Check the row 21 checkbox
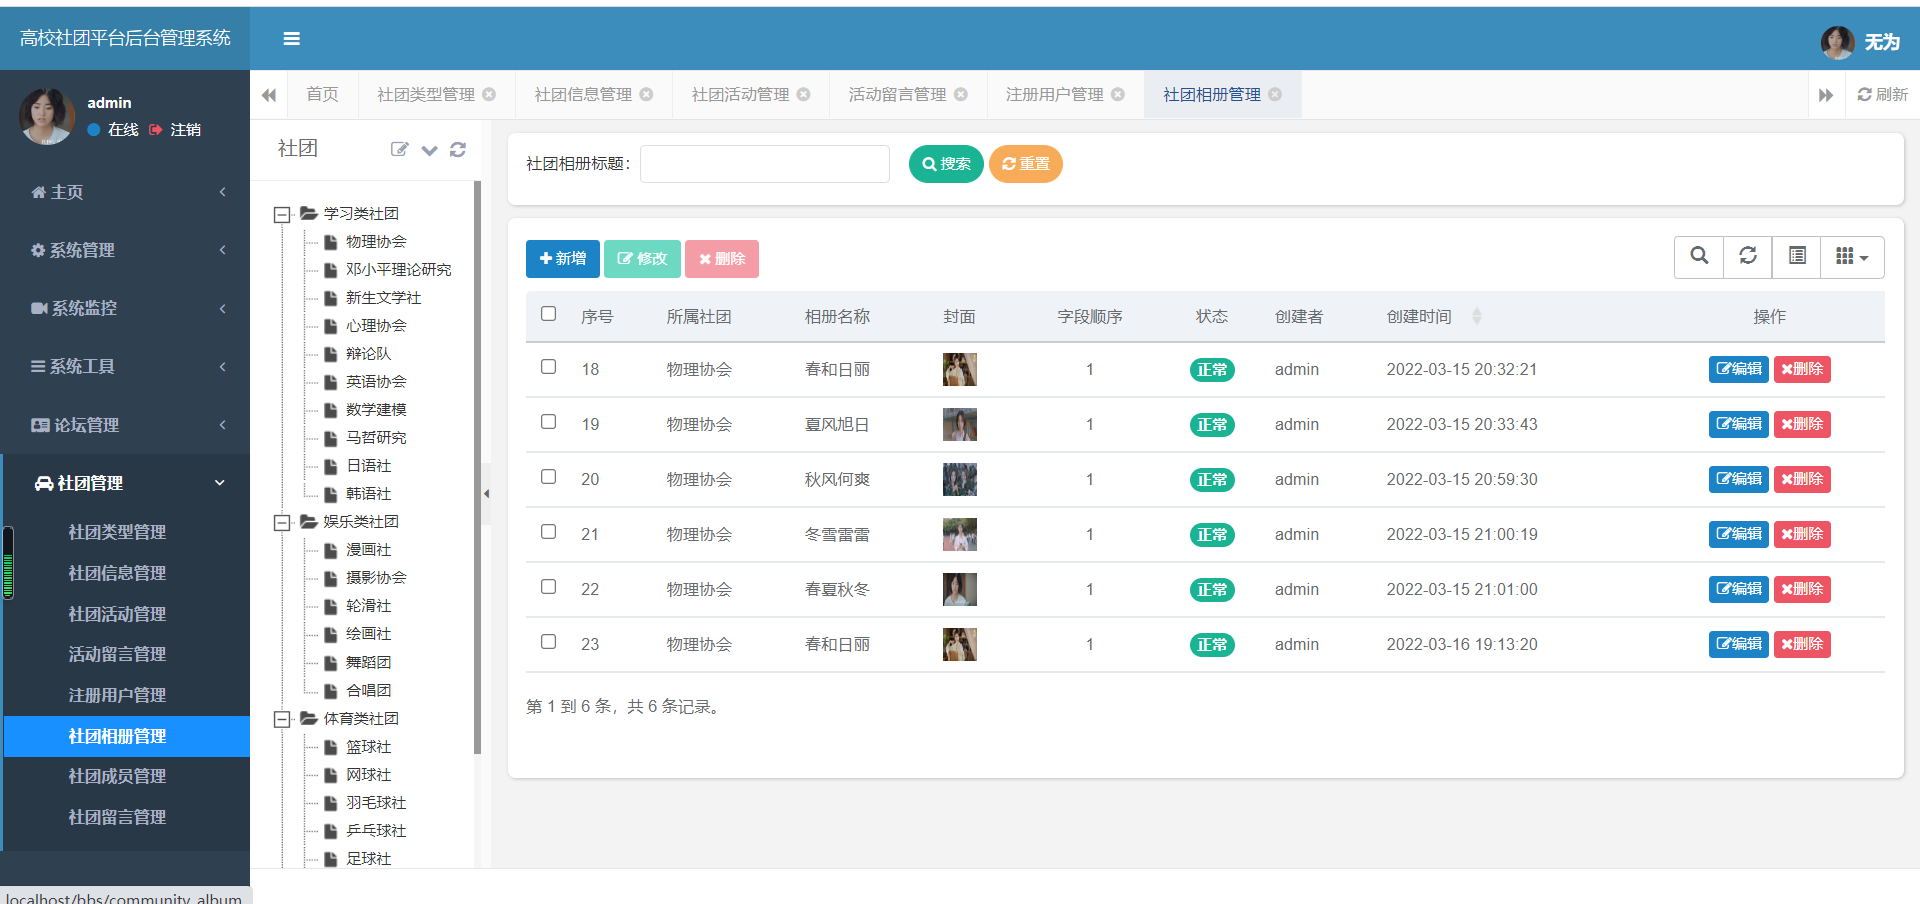 [548, 532]
